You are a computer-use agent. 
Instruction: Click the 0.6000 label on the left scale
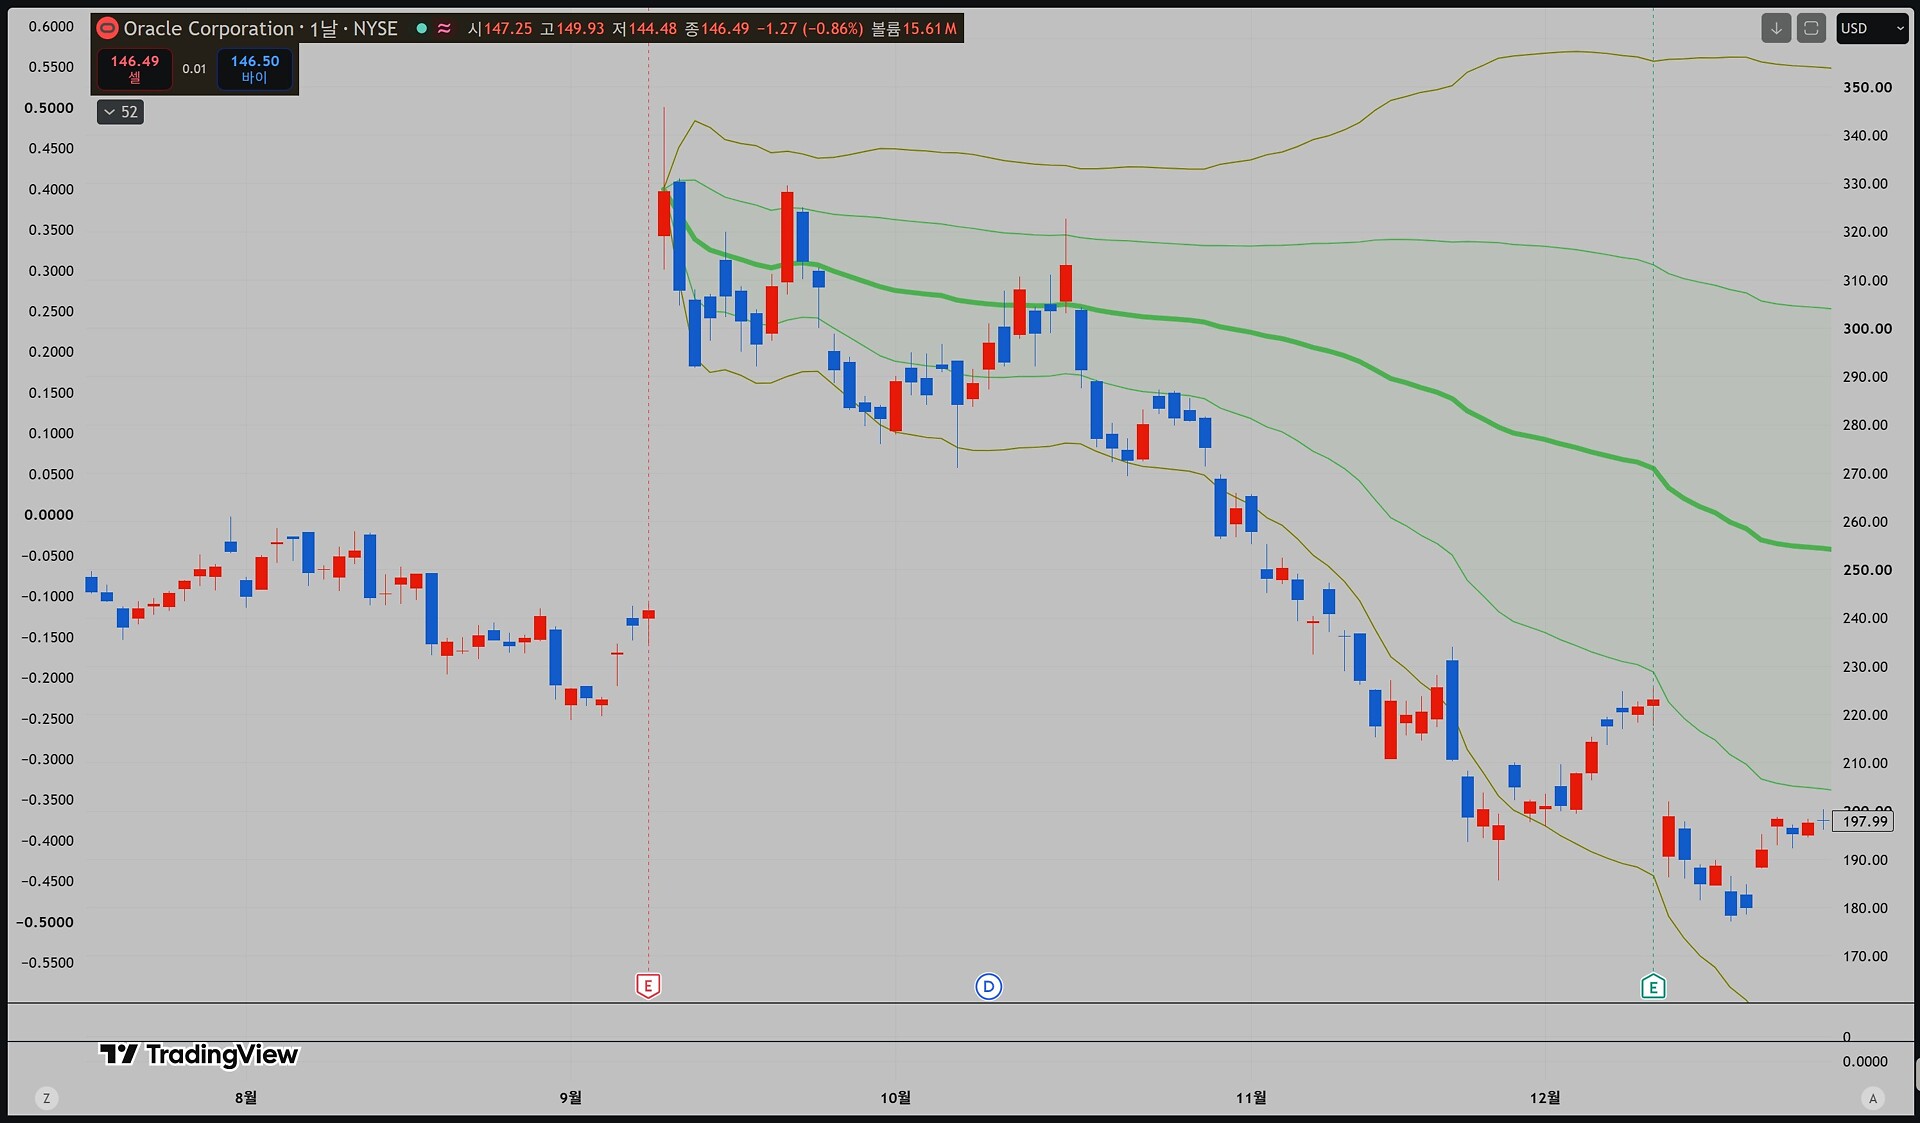coord(51,26)
